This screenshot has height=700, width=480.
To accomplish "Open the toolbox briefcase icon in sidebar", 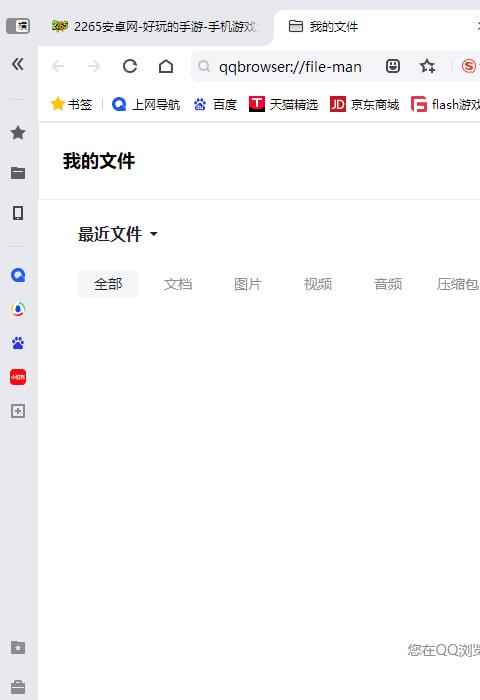I will (18, 687).
